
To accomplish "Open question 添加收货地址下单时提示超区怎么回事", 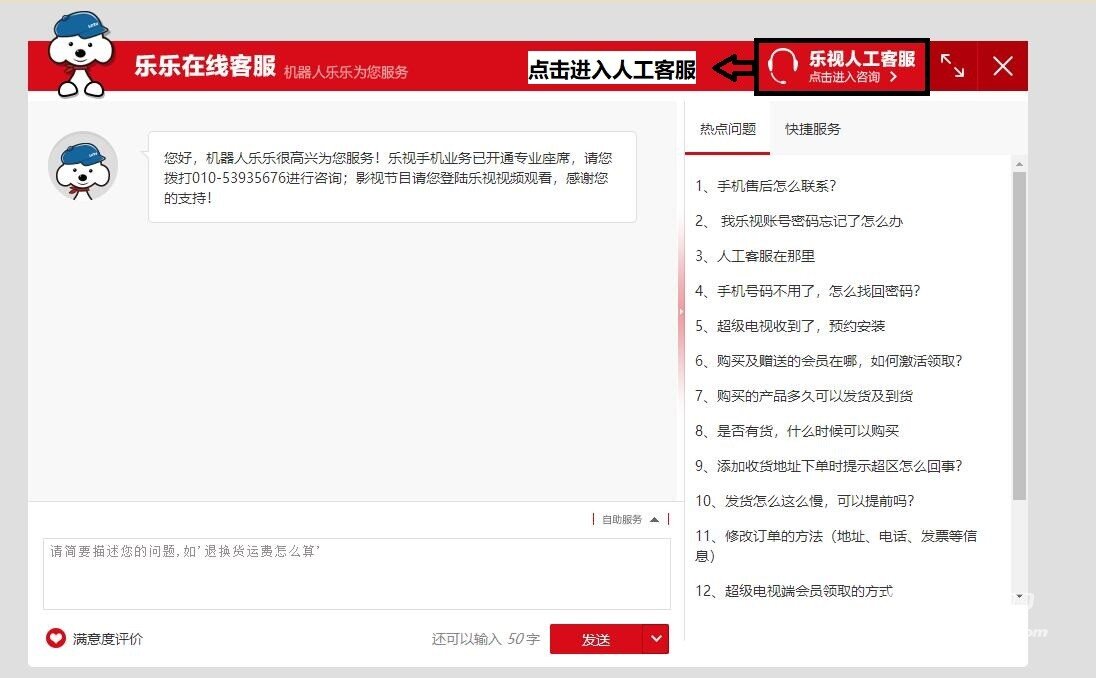I will pos(828,466).
